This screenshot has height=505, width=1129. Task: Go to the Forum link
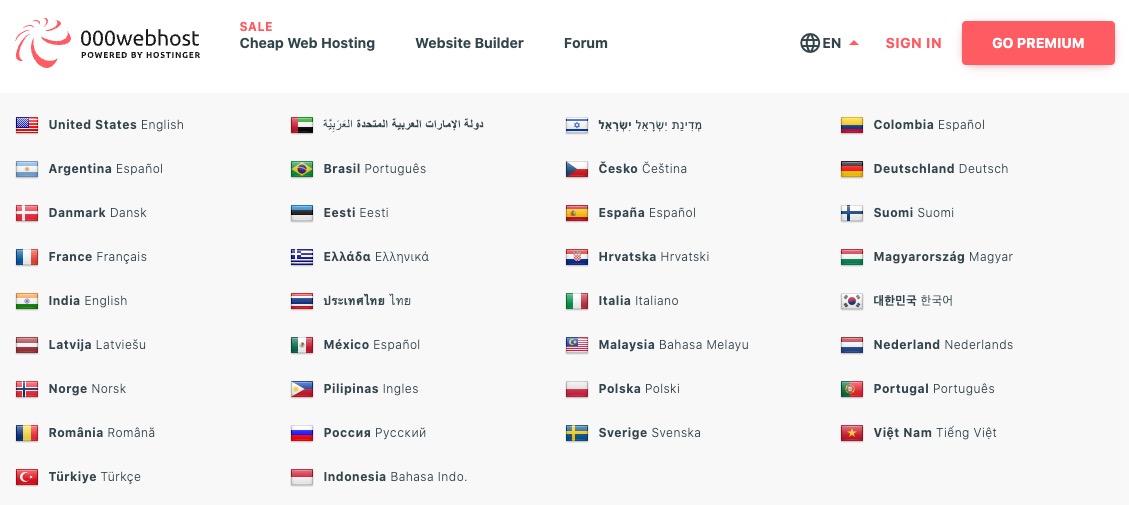(x=585, y=43)
